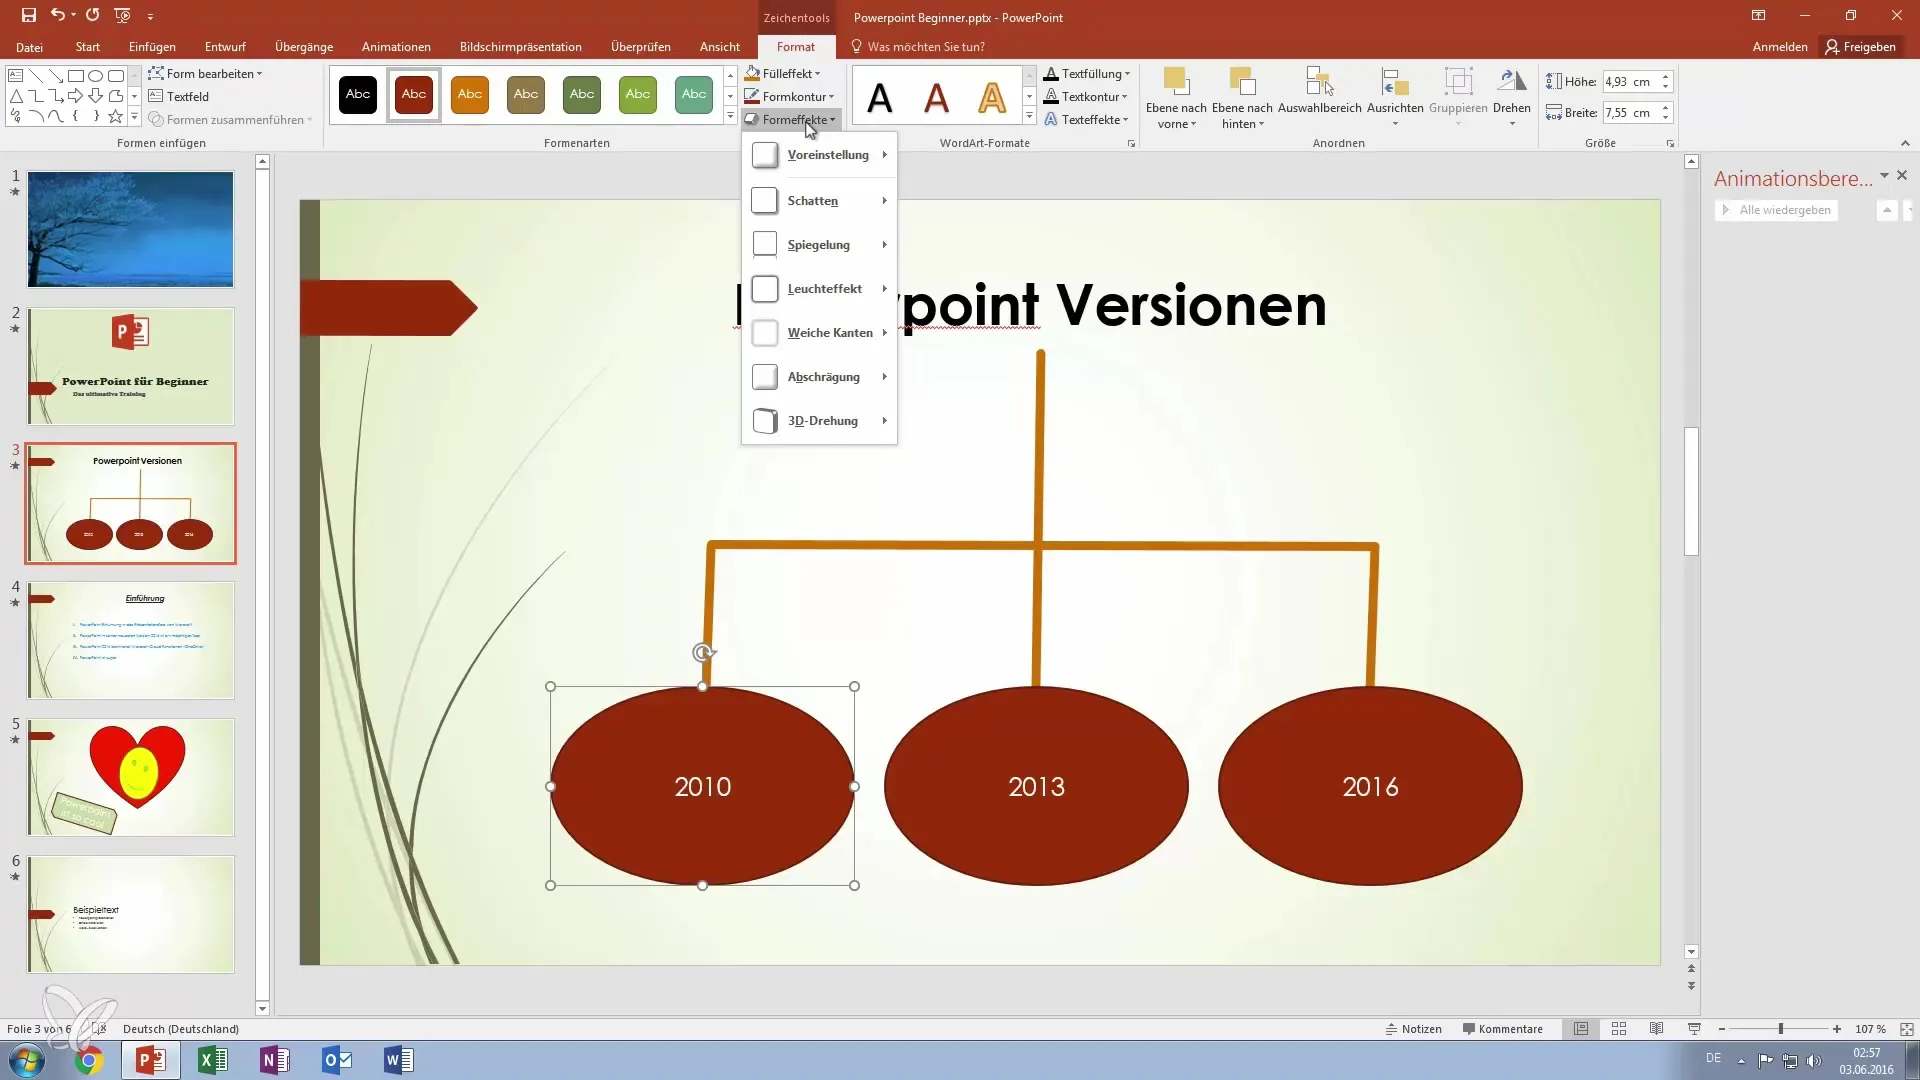
Task: Select the ellipse shape in shapes gallery
Action: (x=96, y=75)
